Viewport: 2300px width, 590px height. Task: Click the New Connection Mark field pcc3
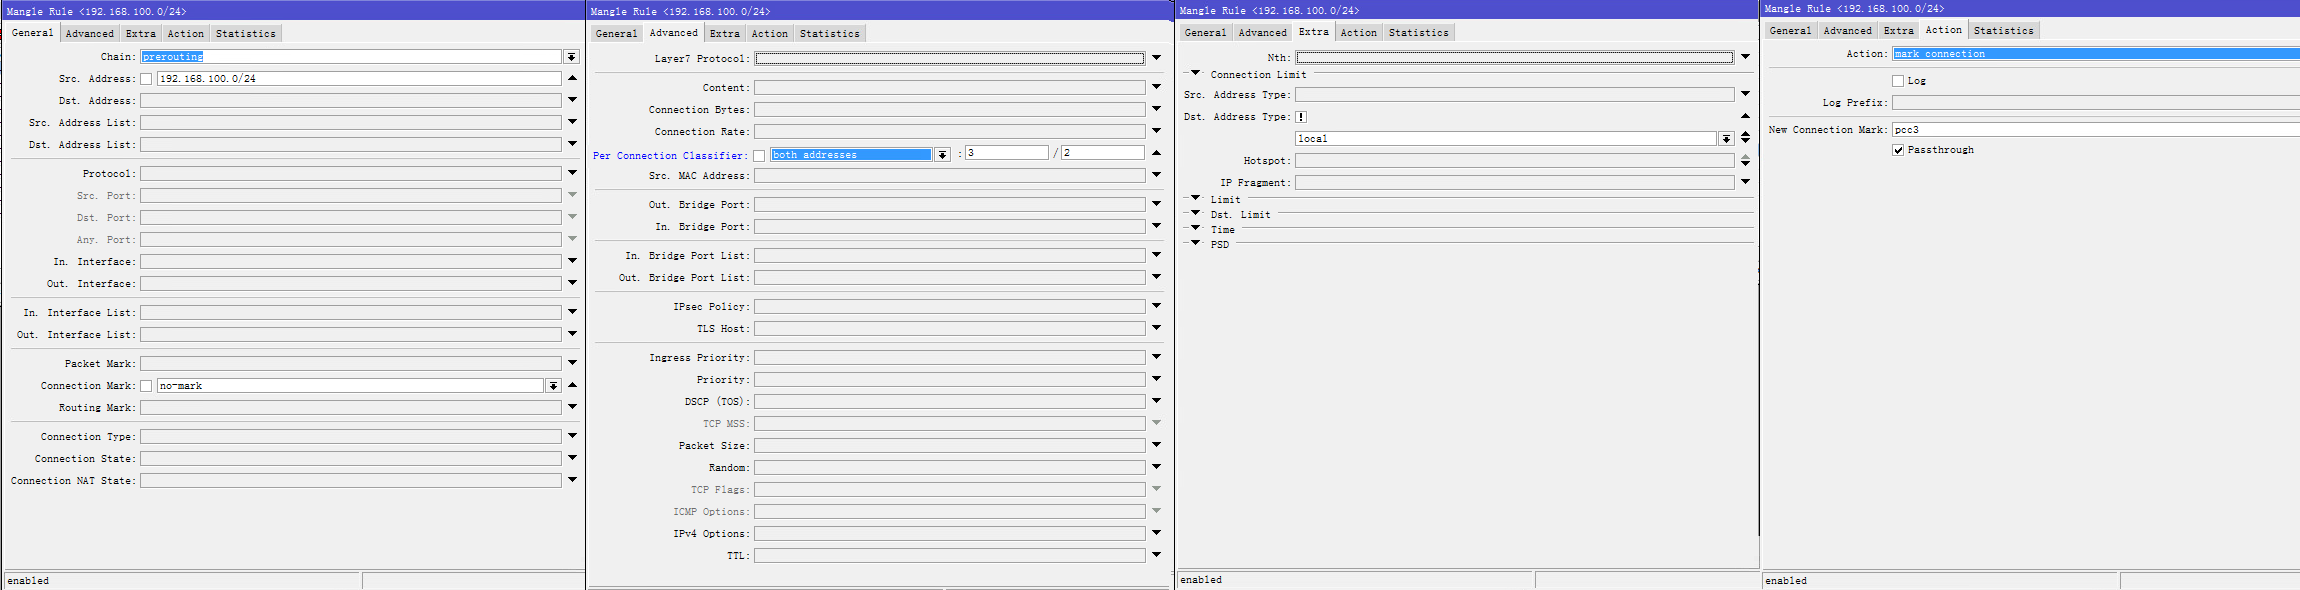click(2090, 130)
